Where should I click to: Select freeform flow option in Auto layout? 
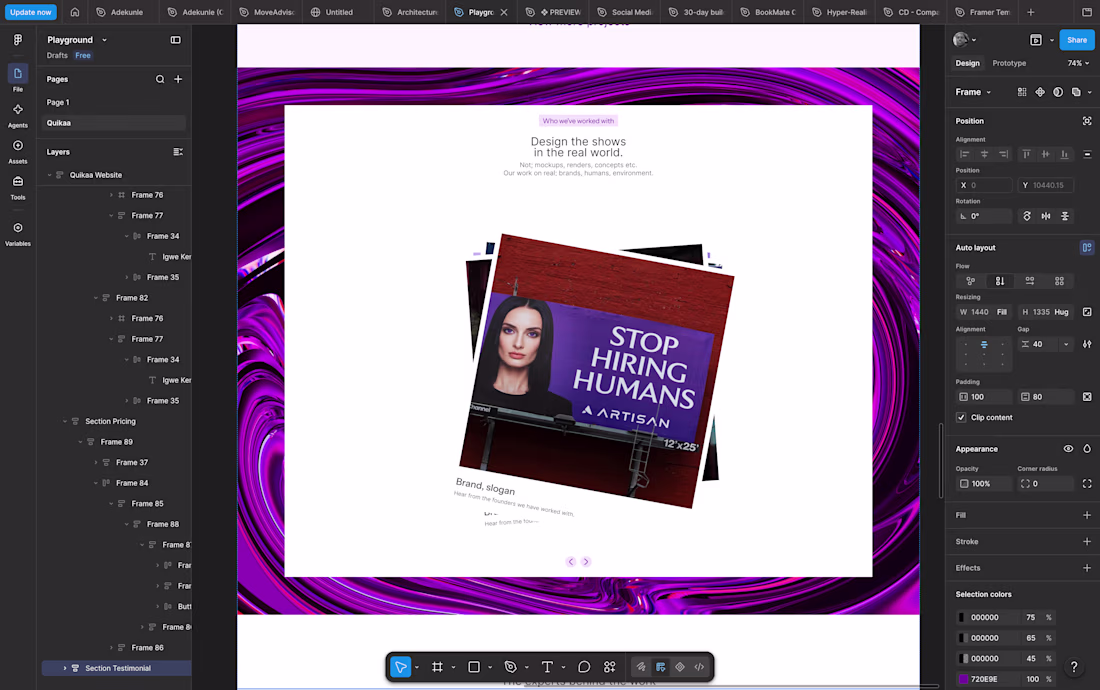(970, 280)
